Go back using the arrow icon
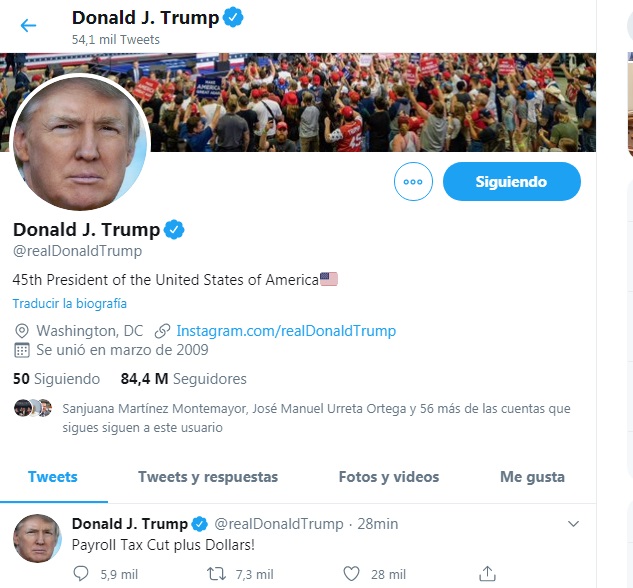The height and width of the screenshot is (588, 633). point(28,25)
